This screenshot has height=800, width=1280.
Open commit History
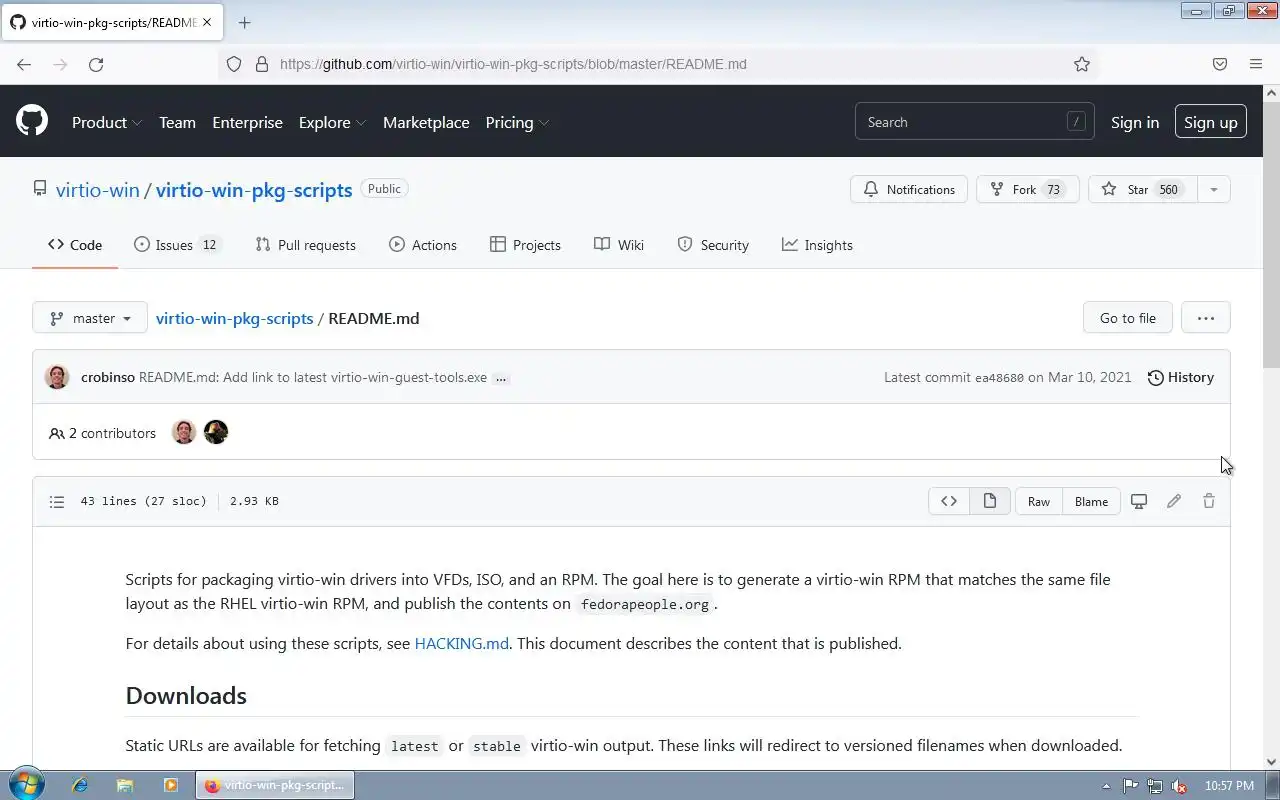point(1181,377)
